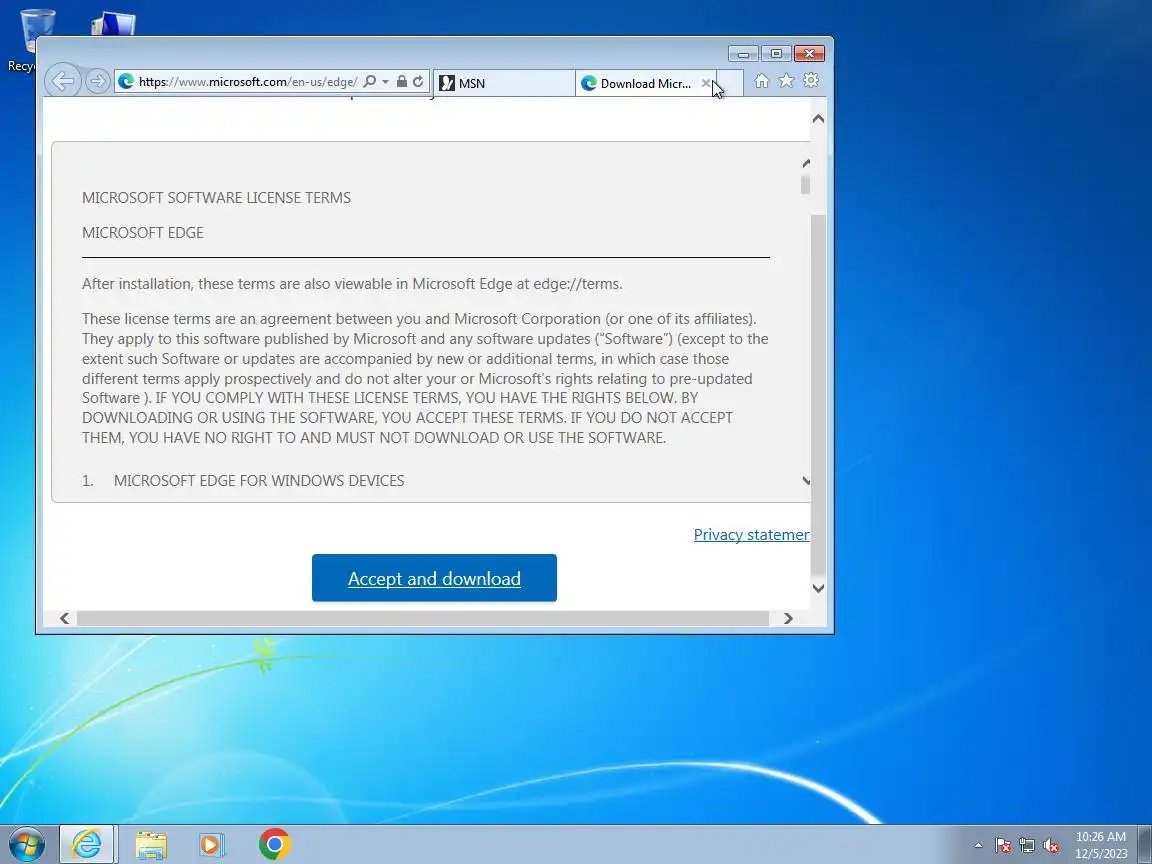Close the Download Microsoft Edge tab
Viewport: 1152px width, 864px height.
coord(705,83)
